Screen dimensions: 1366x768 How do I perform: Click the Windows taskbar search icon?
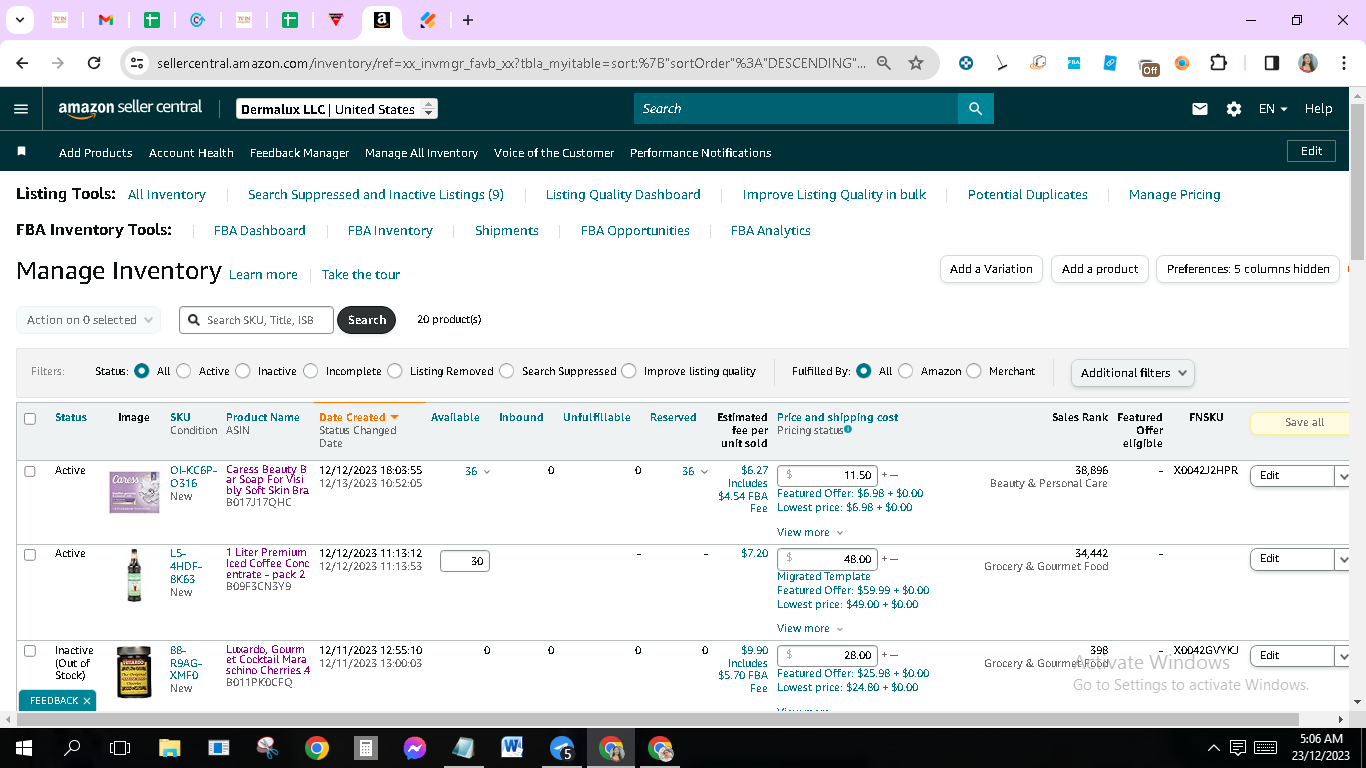pyautogui.click(x=72, y=747)
